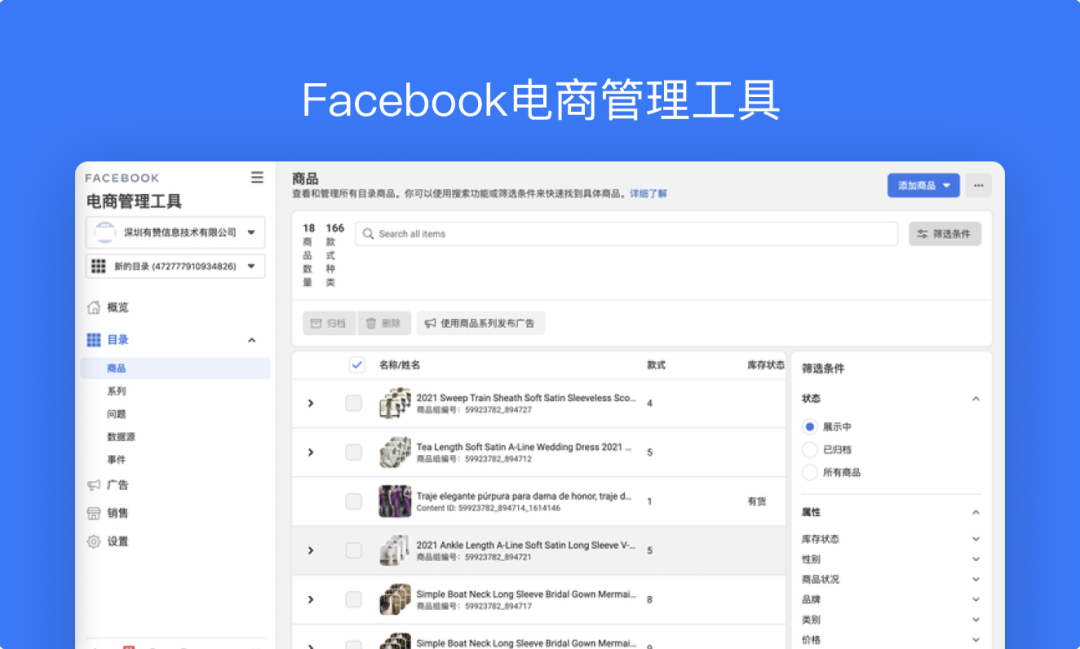Click the grid icon beside 目录
This screenshot has height=649, width=1080.
(x=94, y=340)
